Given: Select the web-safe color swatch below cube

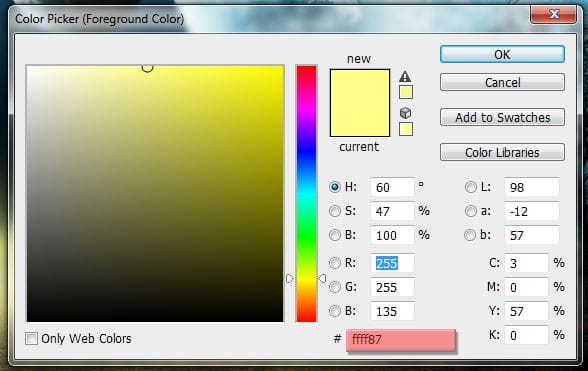Looking at the screenshot, I should pyautogui.click(x=406, y=129).
